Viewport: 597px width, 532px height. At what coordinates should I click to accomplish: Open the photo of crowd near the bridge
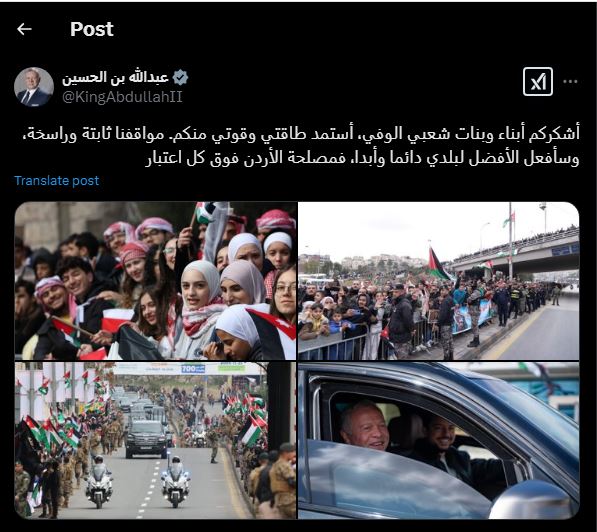point(439,281)
